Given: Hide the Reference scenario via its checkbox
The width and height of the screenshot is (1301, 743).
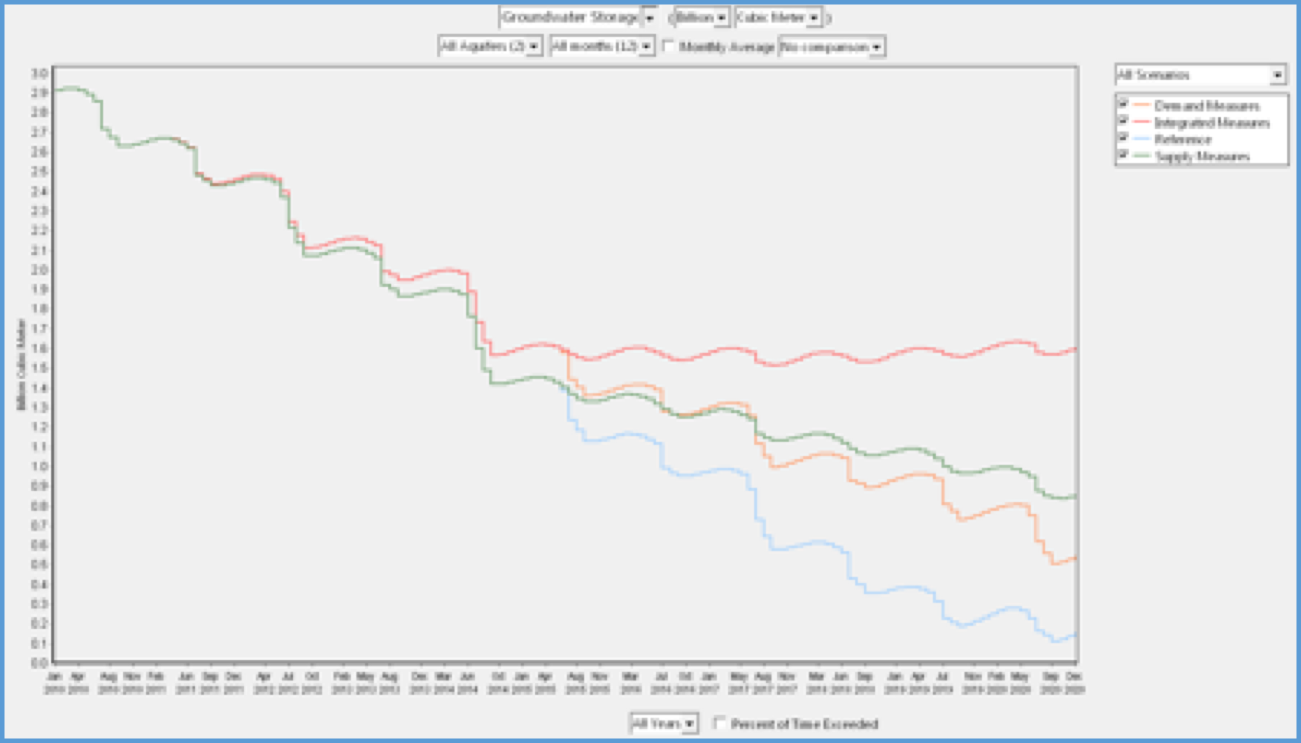Looking at the screenshot, I should pyautogui.click(x=1124, y=139).
